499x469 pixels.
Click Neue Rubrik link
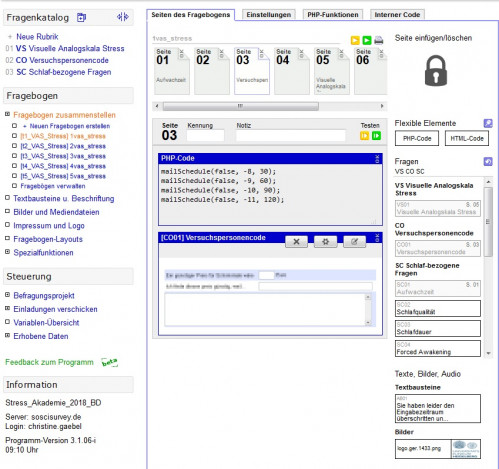coord(37,37)
